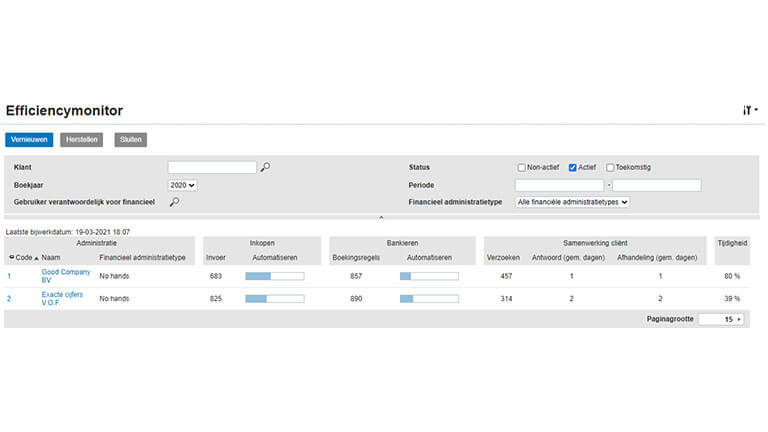
Task: Uncheck the Actief status checkbox
Action: coord(573,167)
